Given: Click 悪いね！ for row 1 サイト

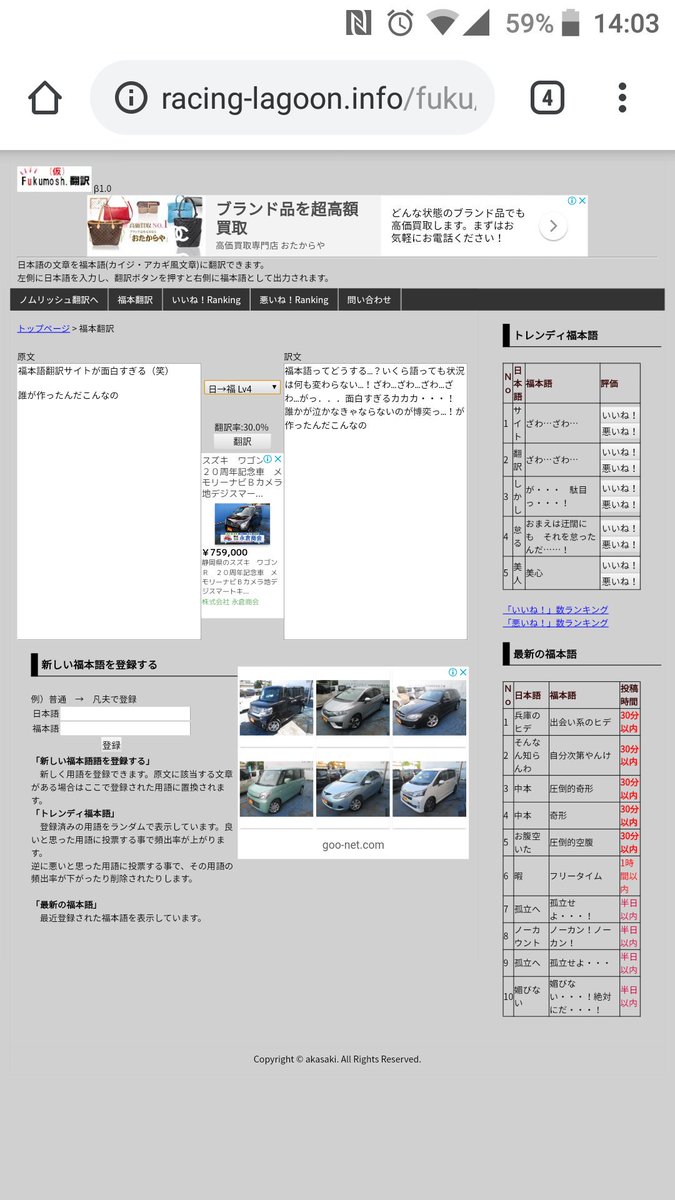Looking at the screenshot, I should point(619,432).
